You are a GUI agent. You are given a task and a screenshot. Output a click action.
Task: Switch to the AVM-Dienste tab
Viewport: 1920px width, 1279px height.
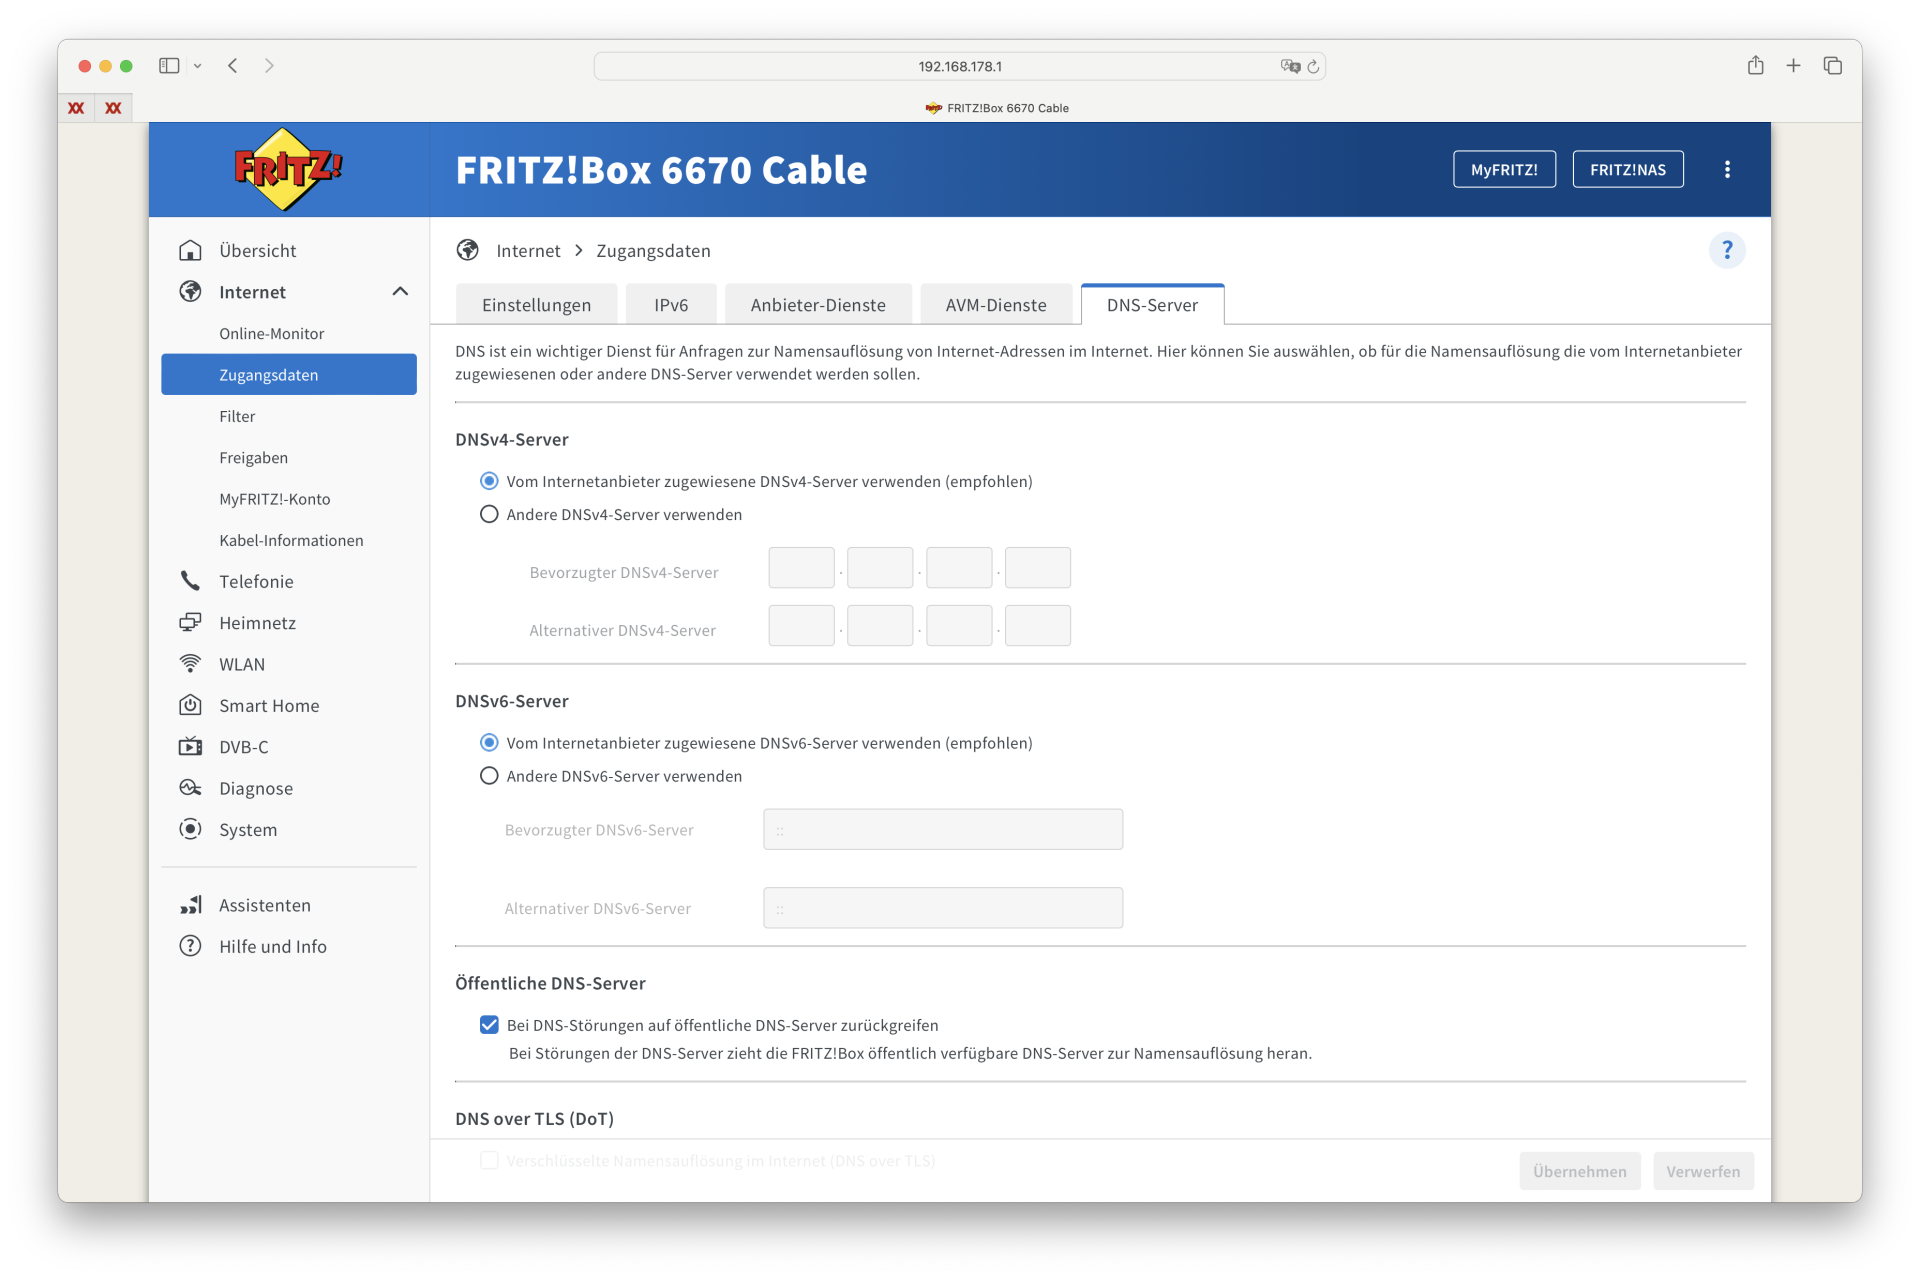[996, 305]
